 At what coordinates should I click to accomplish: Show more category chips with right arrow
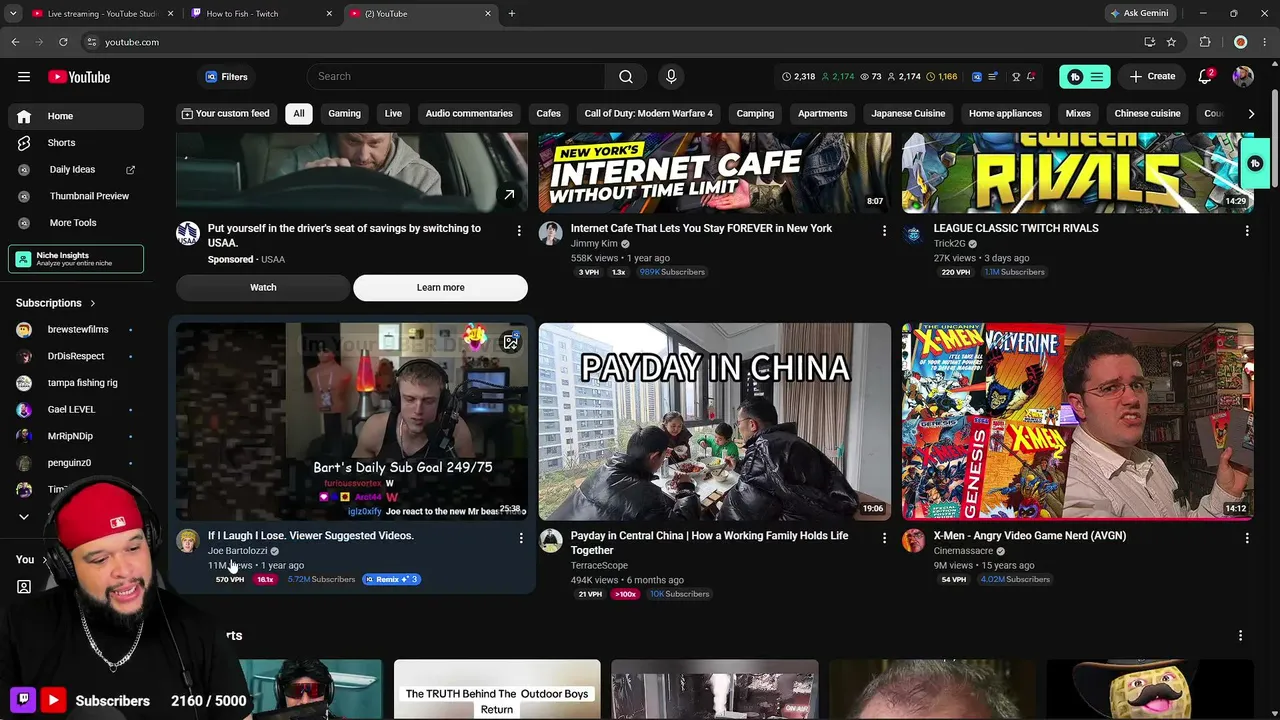click(x=1251, y=114)
